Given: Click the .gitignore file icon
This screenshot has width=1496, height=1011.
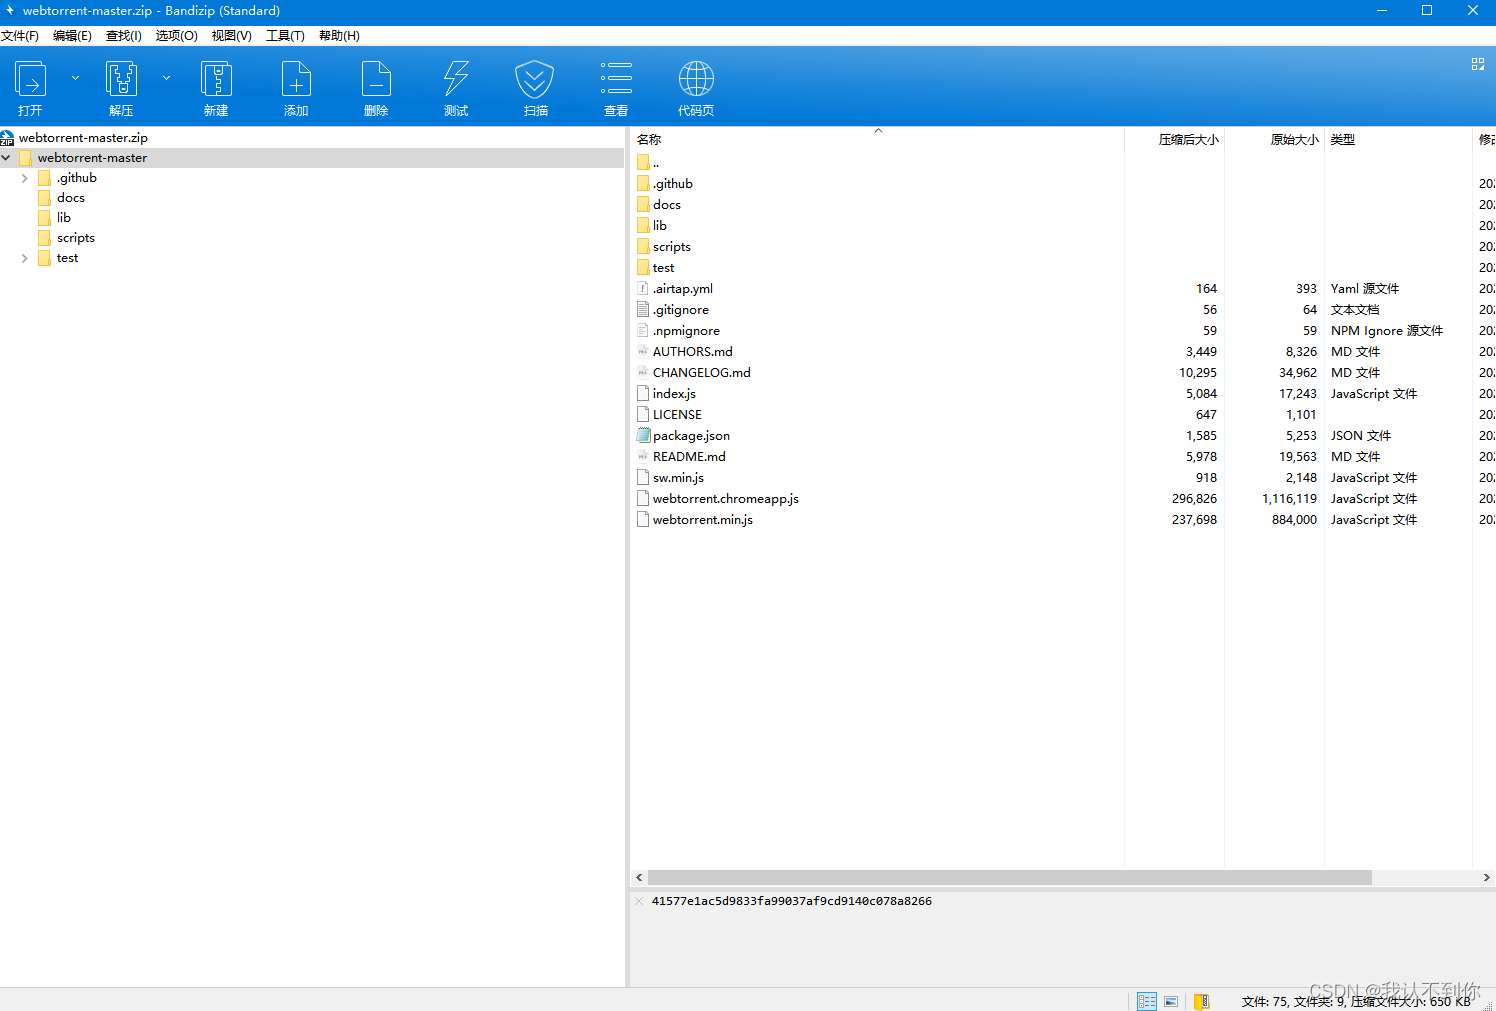Looking at the screenshot, I should point(643,310).
